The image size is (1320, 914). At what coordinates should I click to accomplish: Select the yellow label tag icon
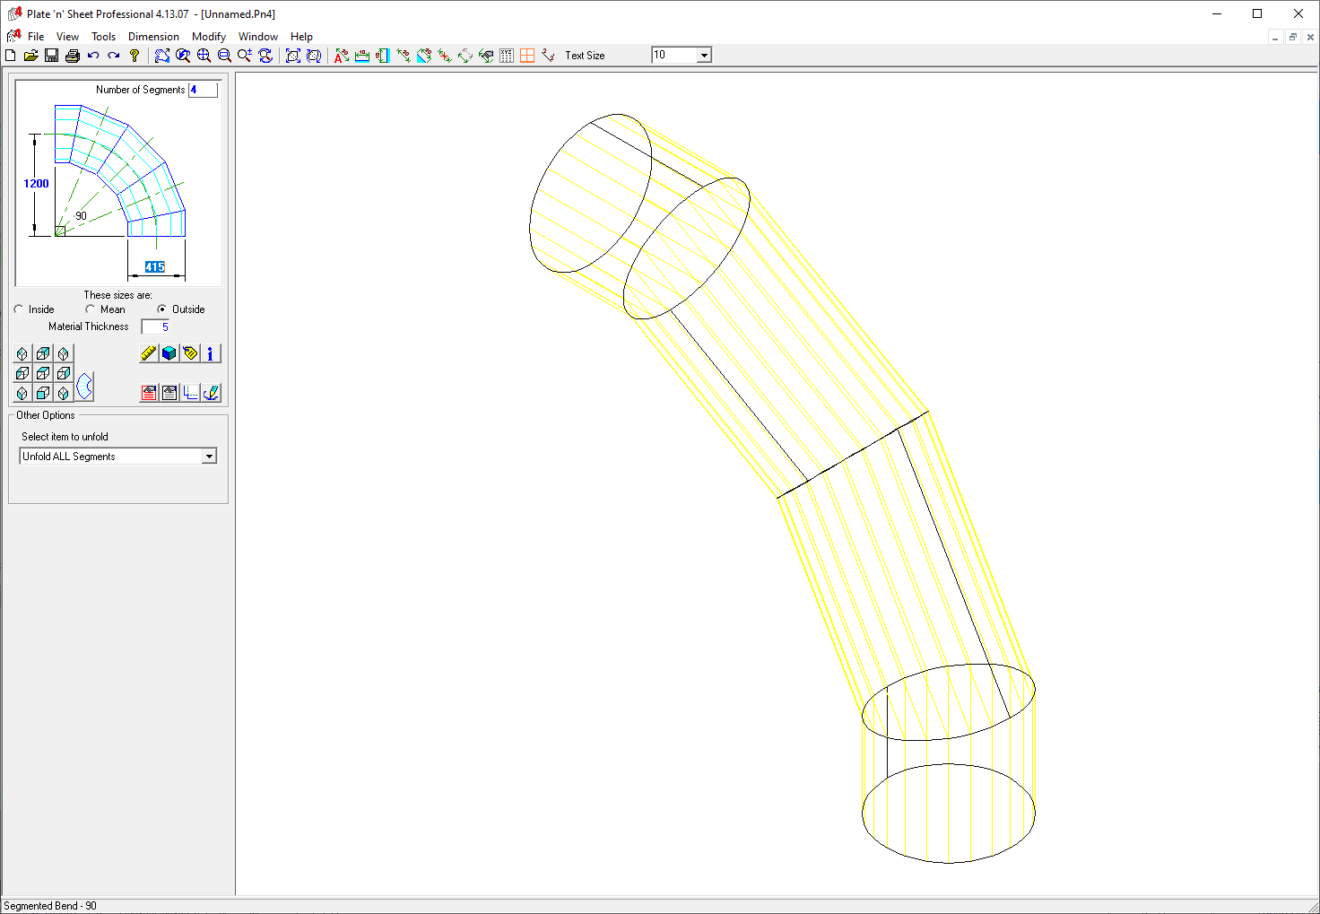tap(189, 353)
